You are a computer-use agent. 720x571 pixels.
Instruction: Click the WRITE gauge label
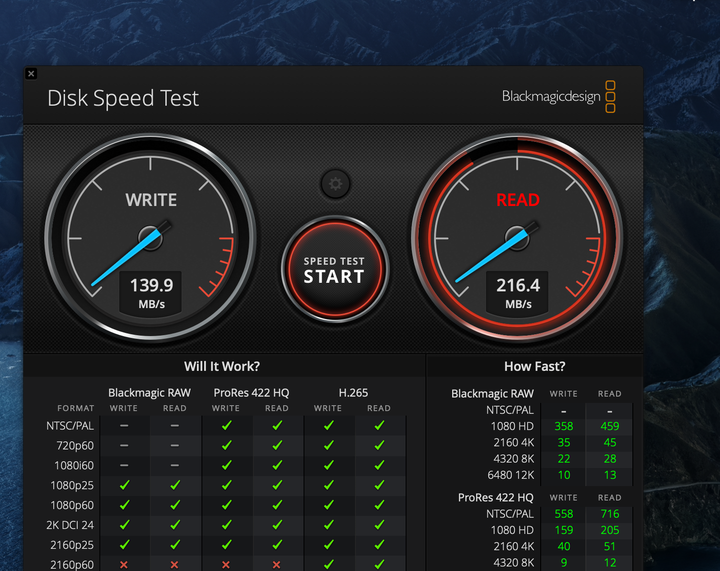pos(151,200)
